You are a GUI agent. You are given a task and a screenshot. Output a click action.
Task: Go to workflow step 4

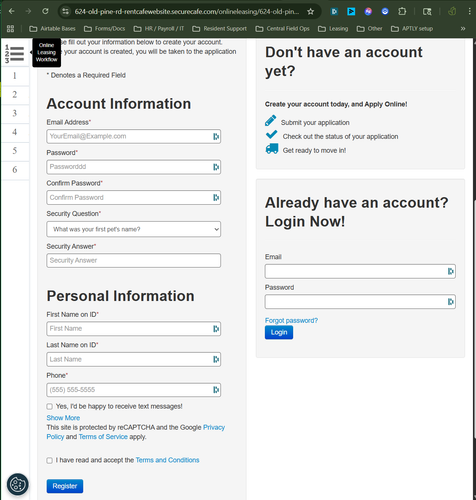[15, 132]
